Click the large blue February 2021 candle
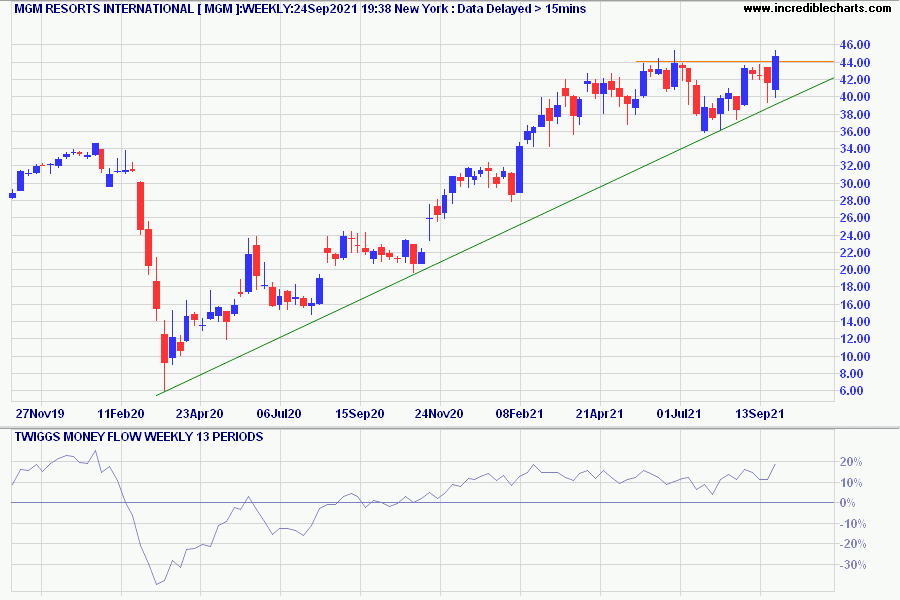The image size is (900, 600). (x=519, y=169)
